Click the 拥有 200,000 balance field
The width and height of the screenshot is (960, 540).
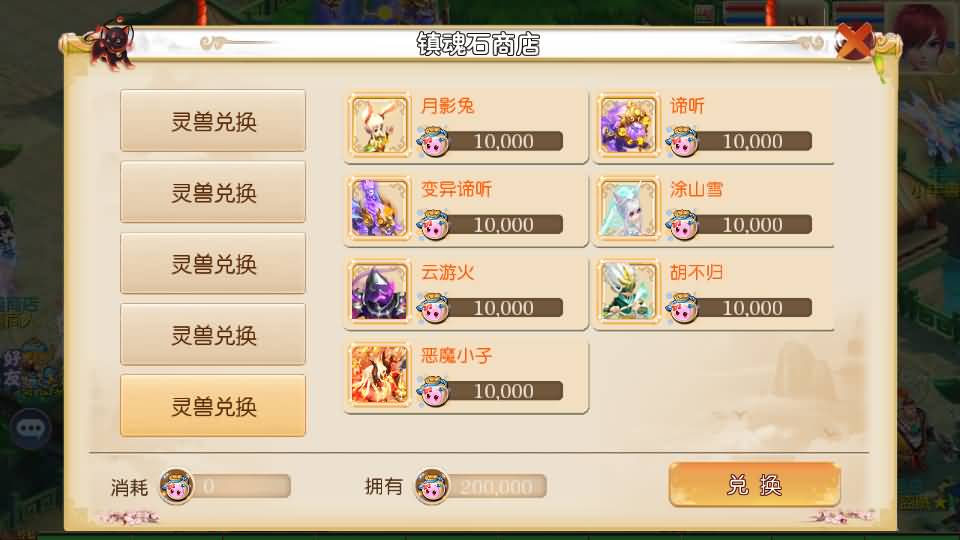coord(495,487)
